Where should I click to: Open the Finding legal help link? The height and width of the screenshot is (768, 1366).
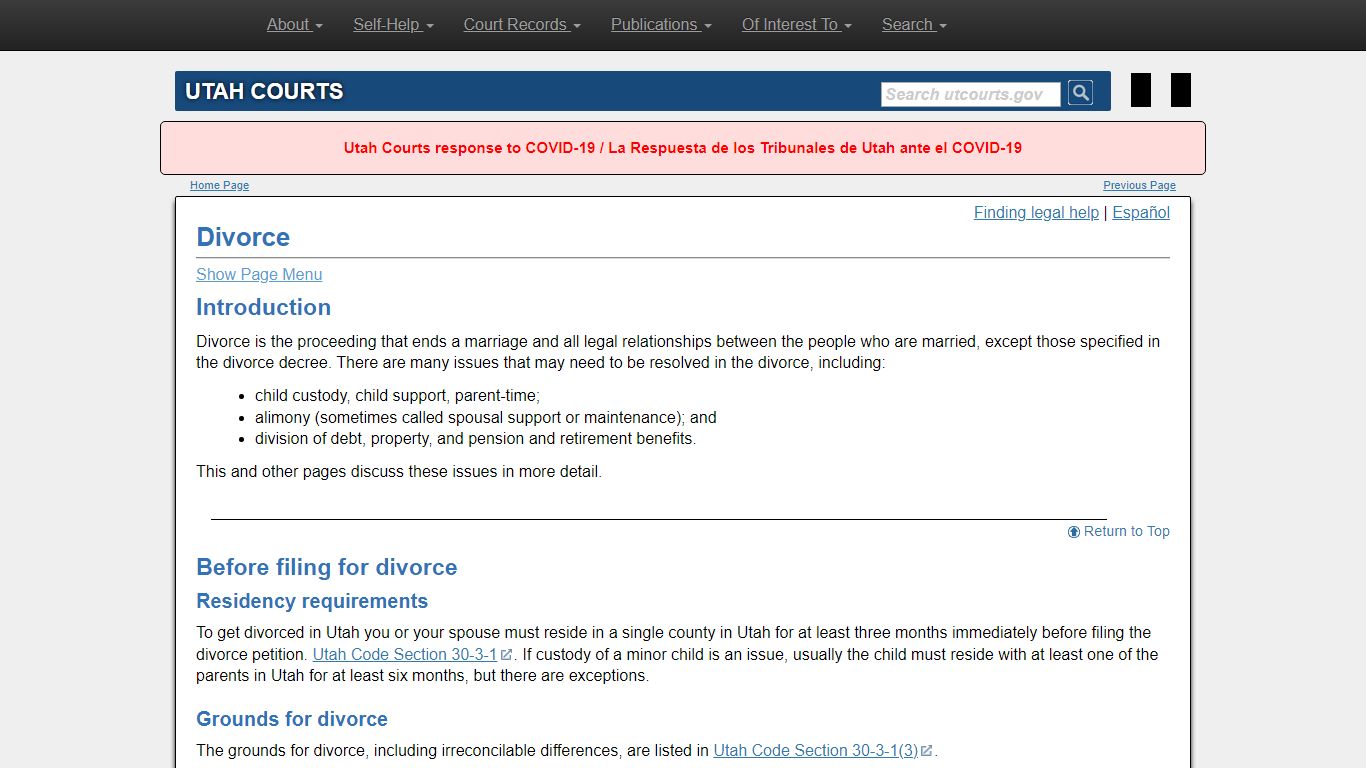pyautogui.click(x=1036, y=213)
